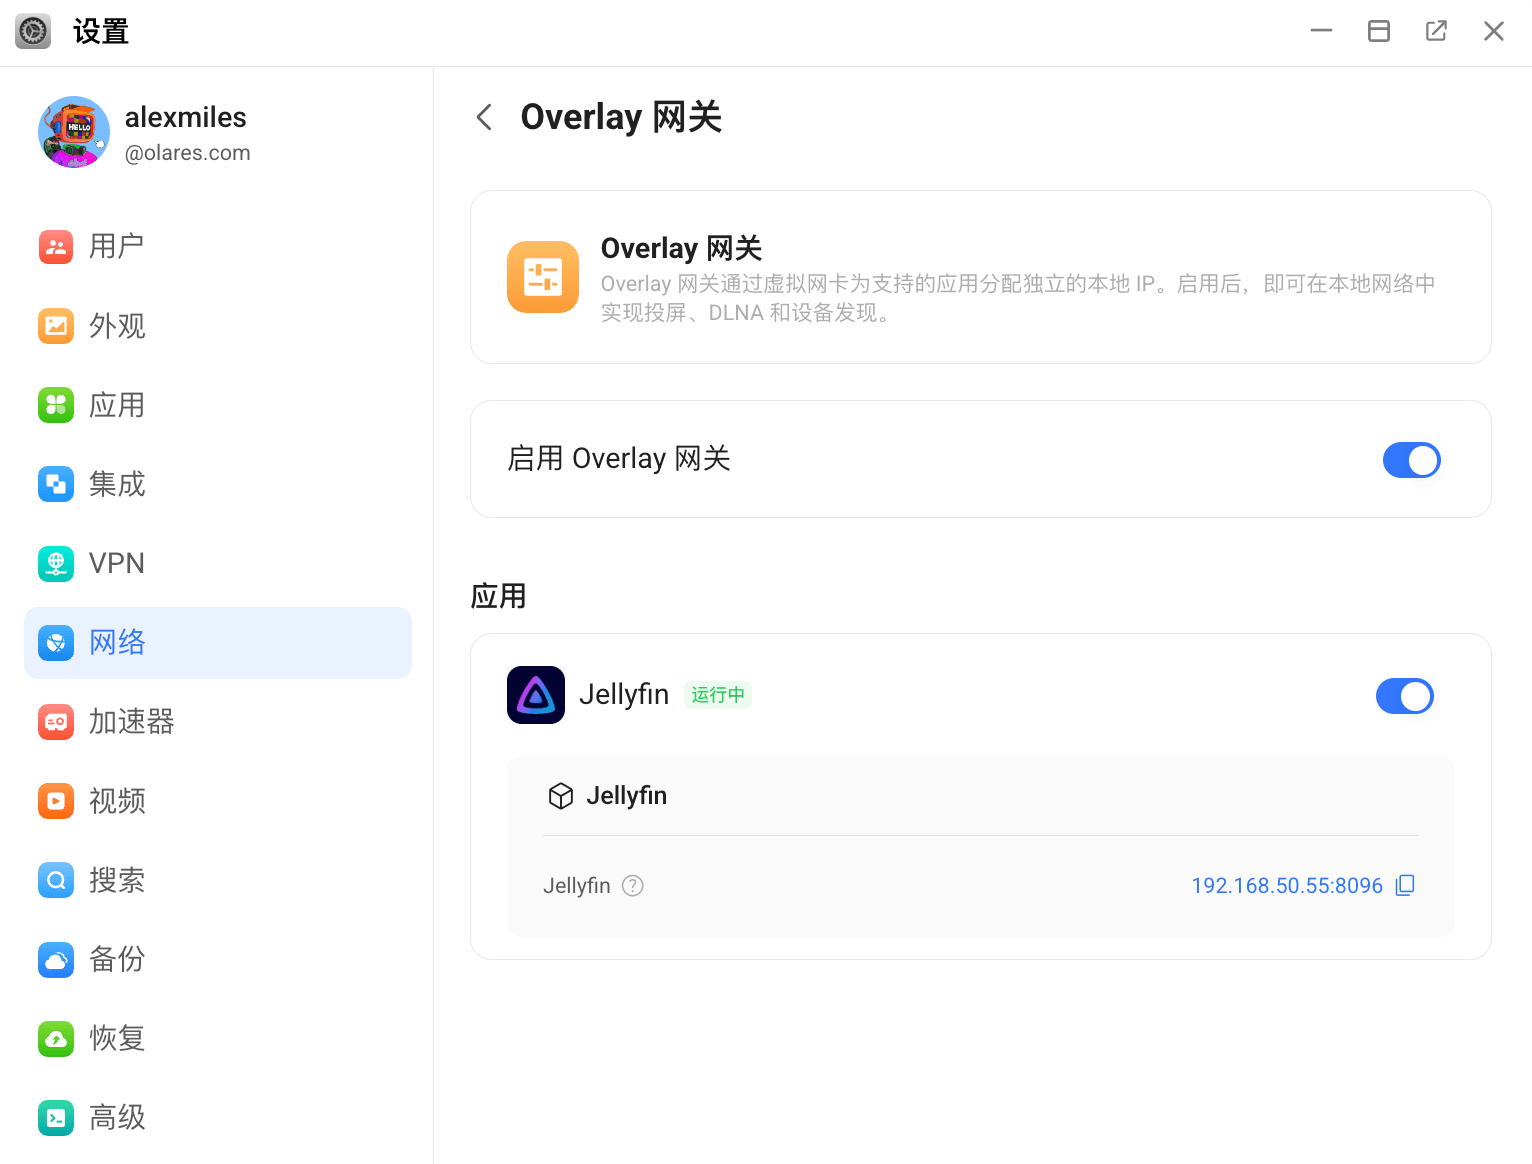Image resolution: width=1532 pixels, height=1164 pixels.
Task: Go to the 备份 page
Action: click(x=218, y=960)
